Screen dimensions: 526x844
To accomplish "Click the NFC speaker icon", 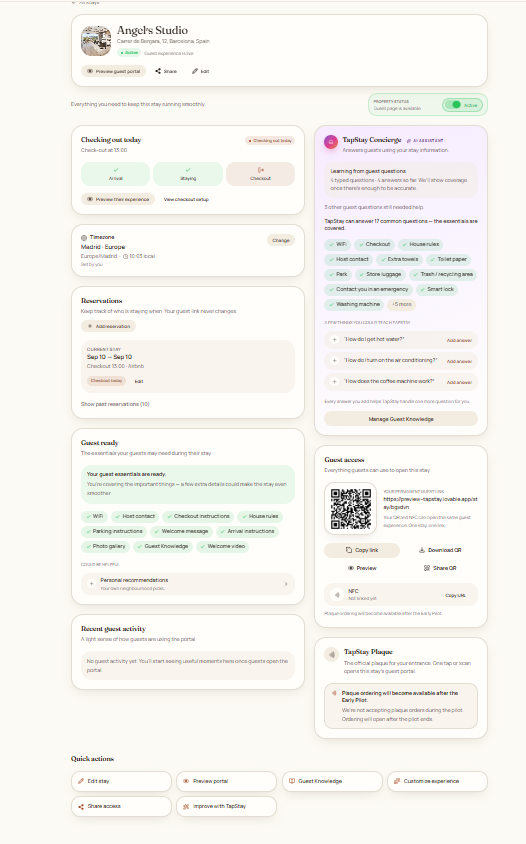I will (337, 595).
